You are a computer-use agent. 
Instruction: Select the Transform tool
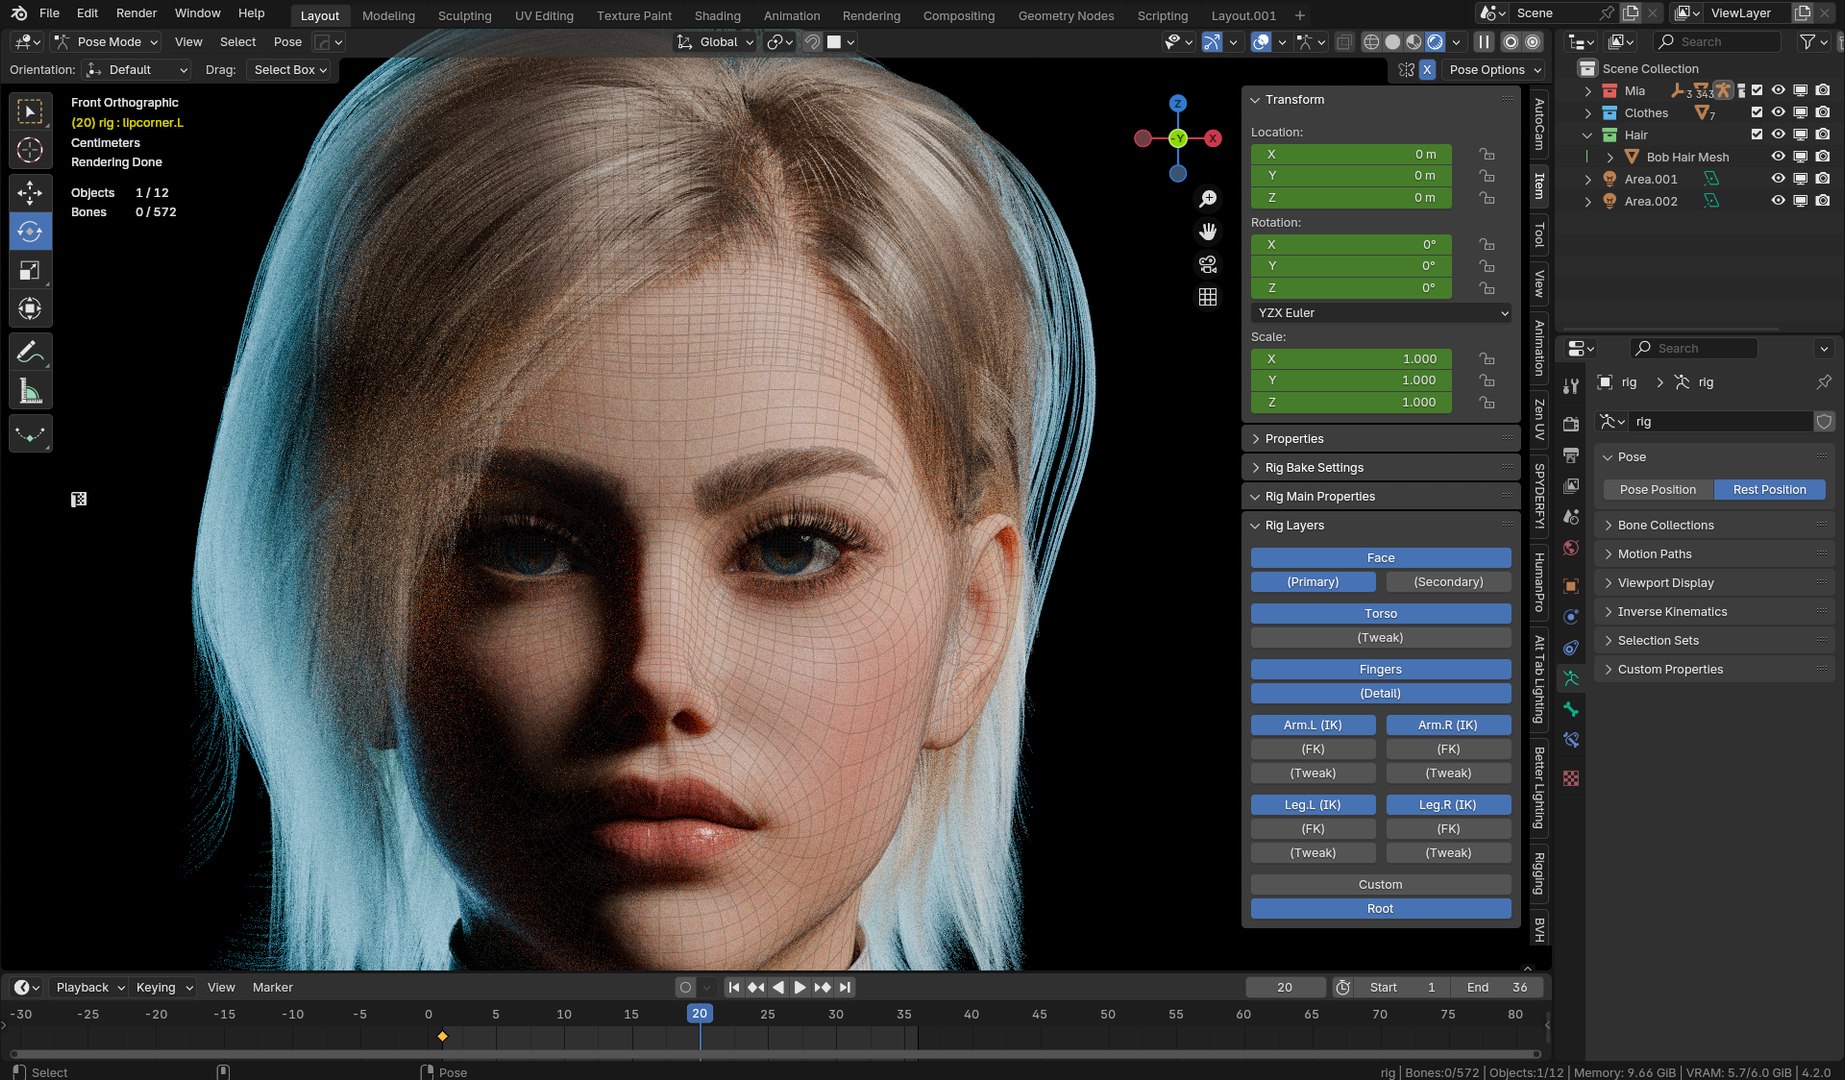pyautogui.click(x=30, y=309)
